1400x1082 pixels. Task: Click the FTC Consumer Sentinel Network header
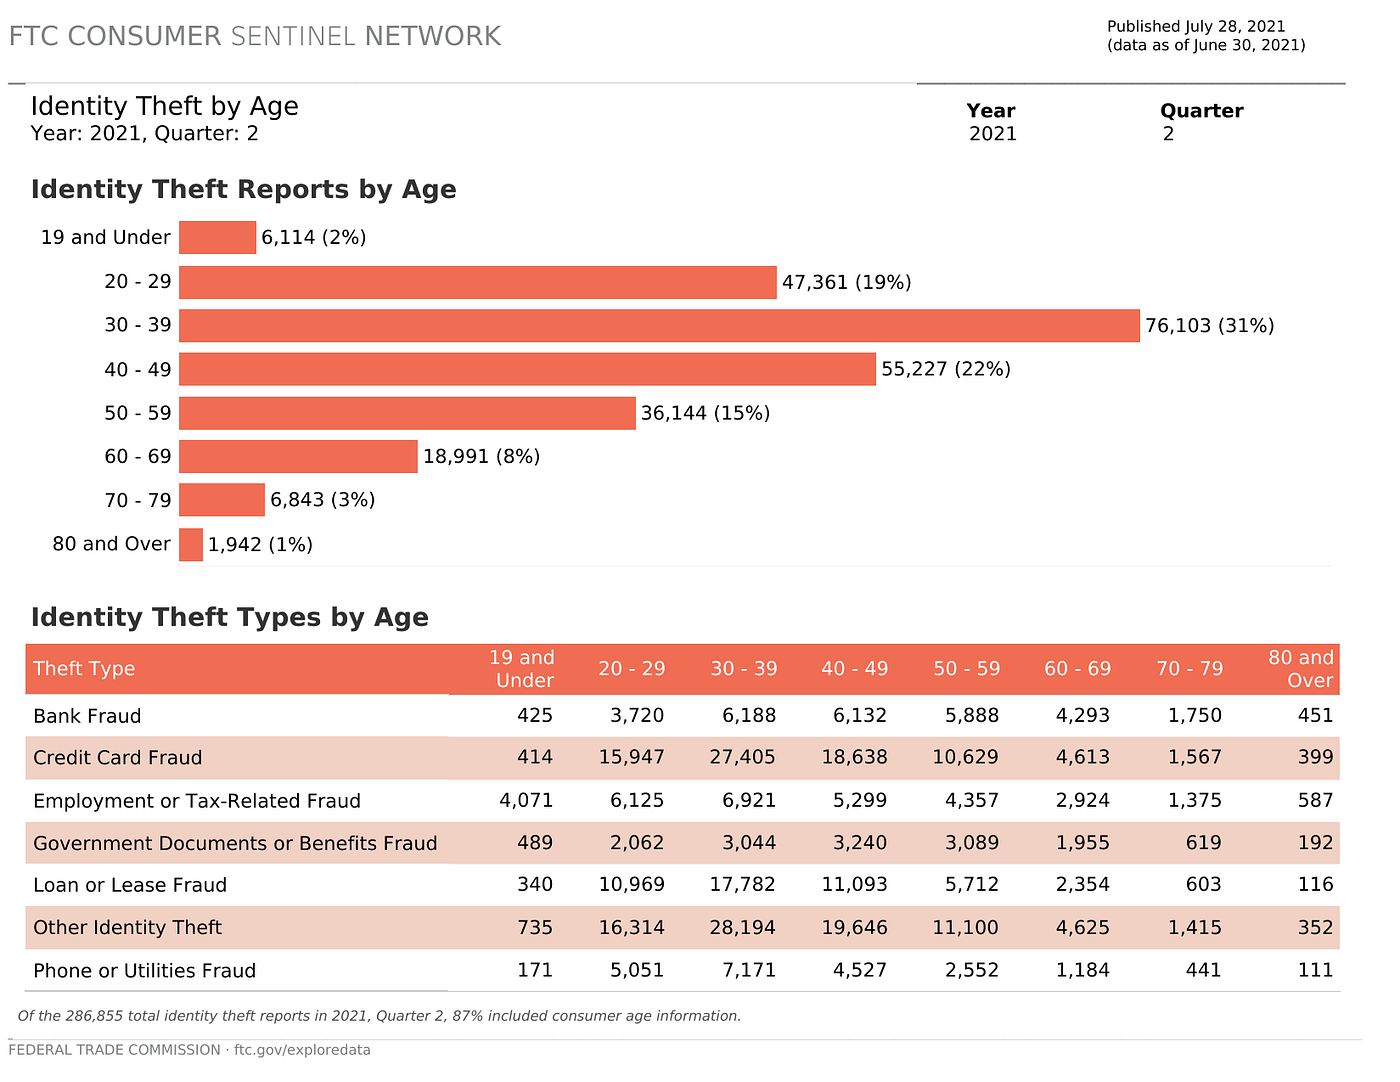coord(255,37)
